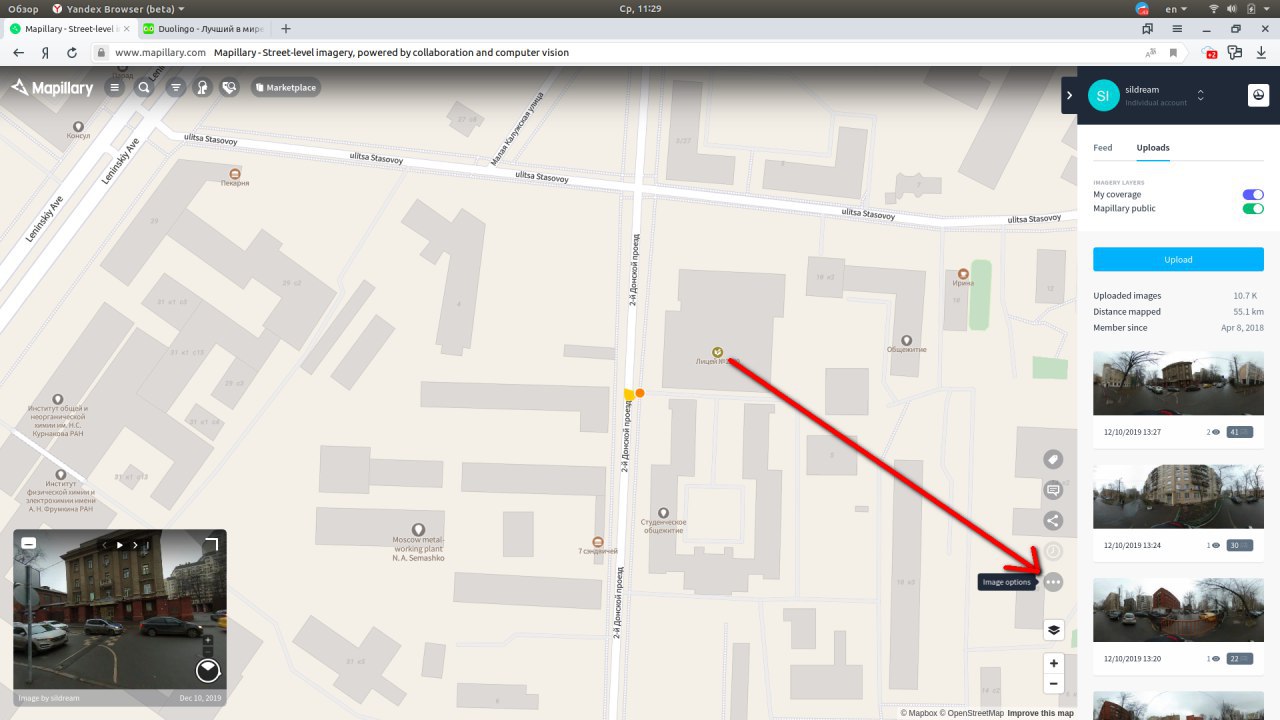Click the tag icon on right toolbar

(x=1053, y=459)
